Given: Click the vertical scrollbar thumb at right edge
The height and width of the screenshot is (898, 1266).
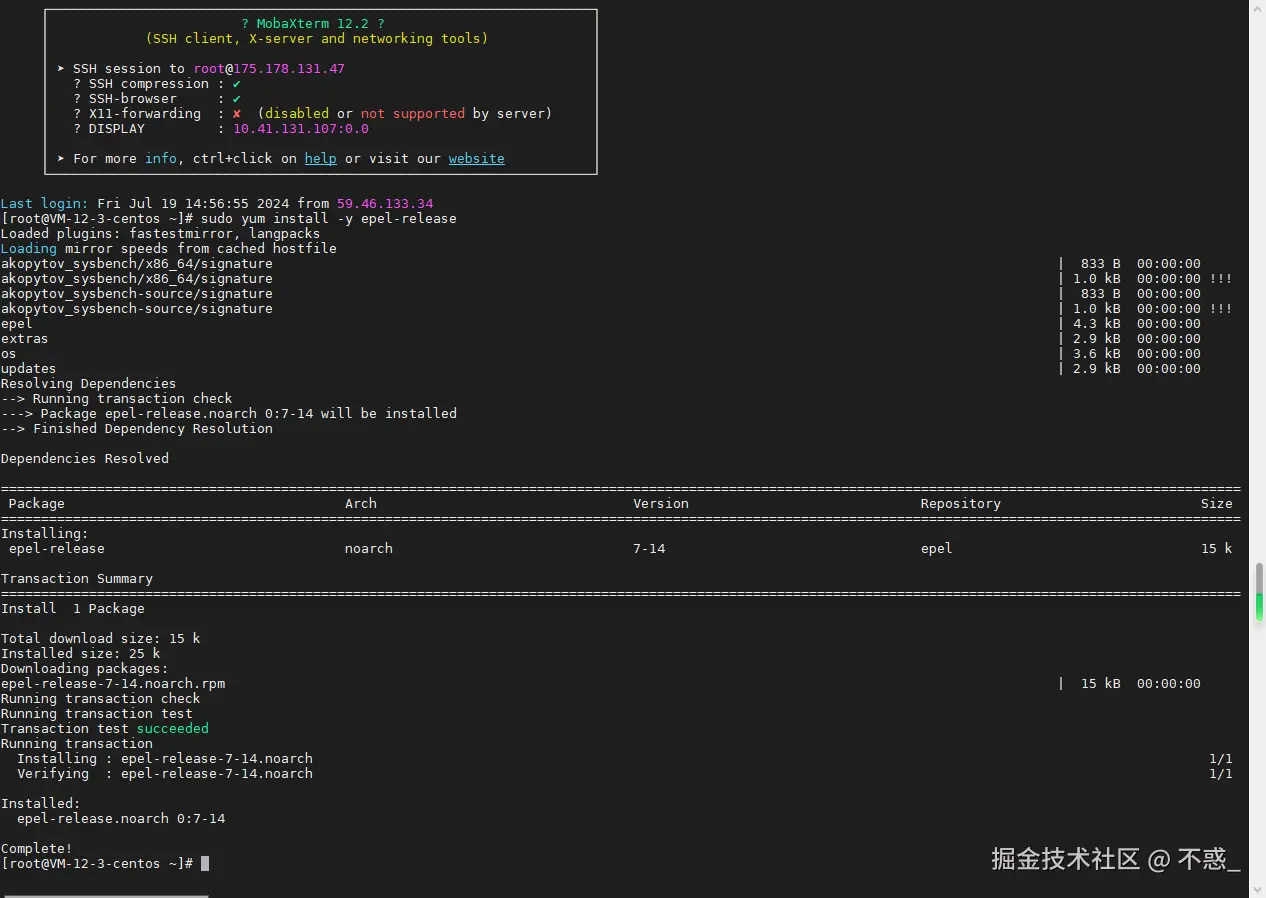Looking at the screenshot, I should [x=1260, y=593].
